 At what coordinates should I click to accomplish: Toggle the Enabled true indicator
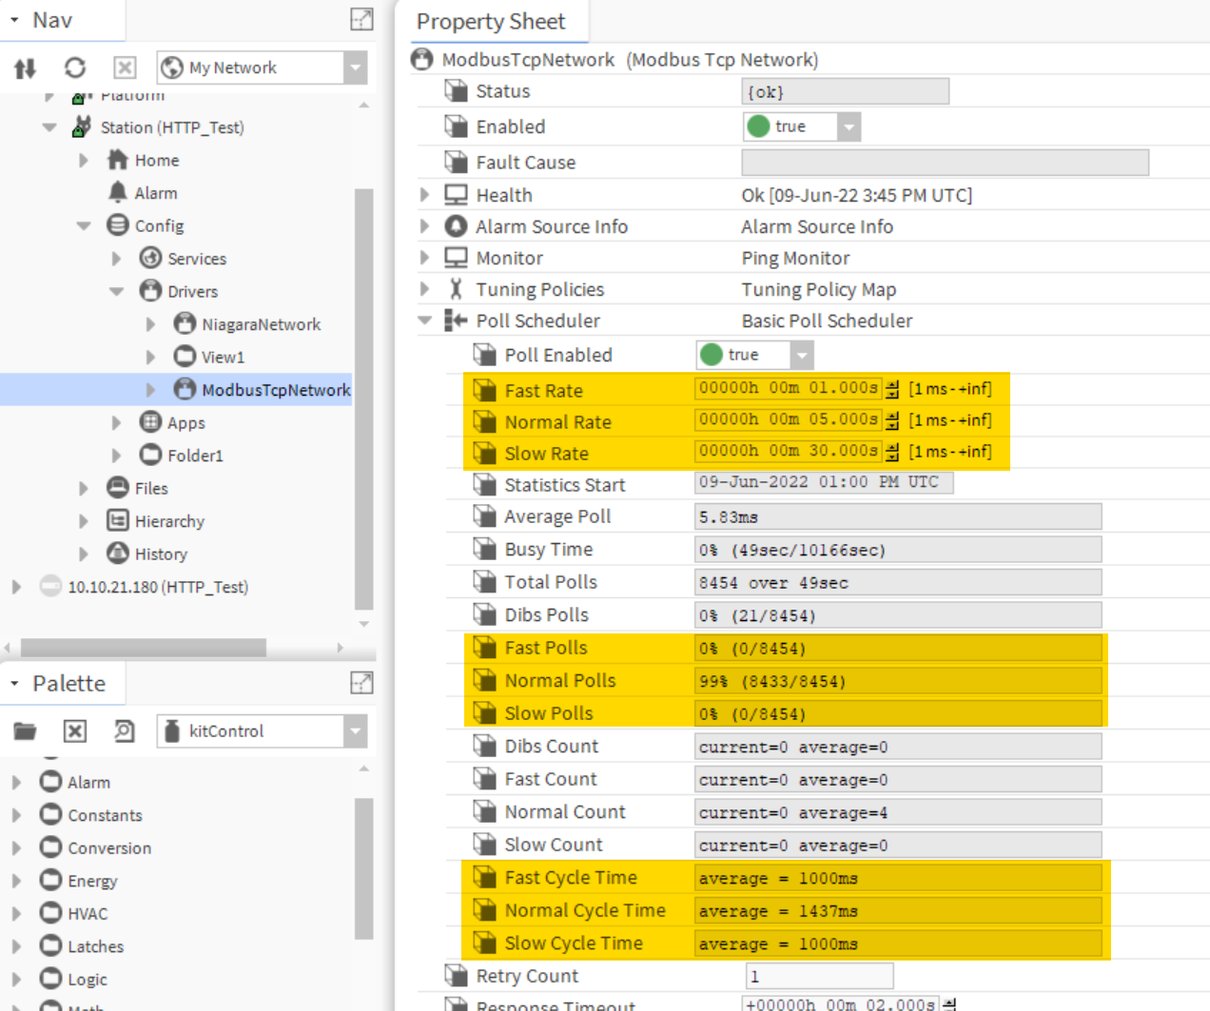(758, 127)
